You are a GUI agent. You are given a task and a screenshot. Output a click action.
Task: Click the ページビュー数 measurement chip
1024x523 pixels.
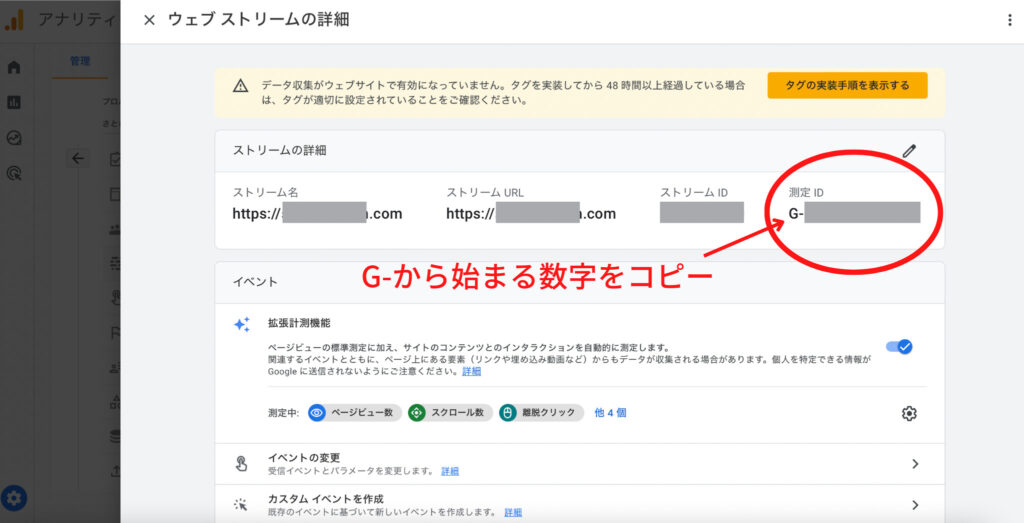pyautogui.click(x=354, y=413)
